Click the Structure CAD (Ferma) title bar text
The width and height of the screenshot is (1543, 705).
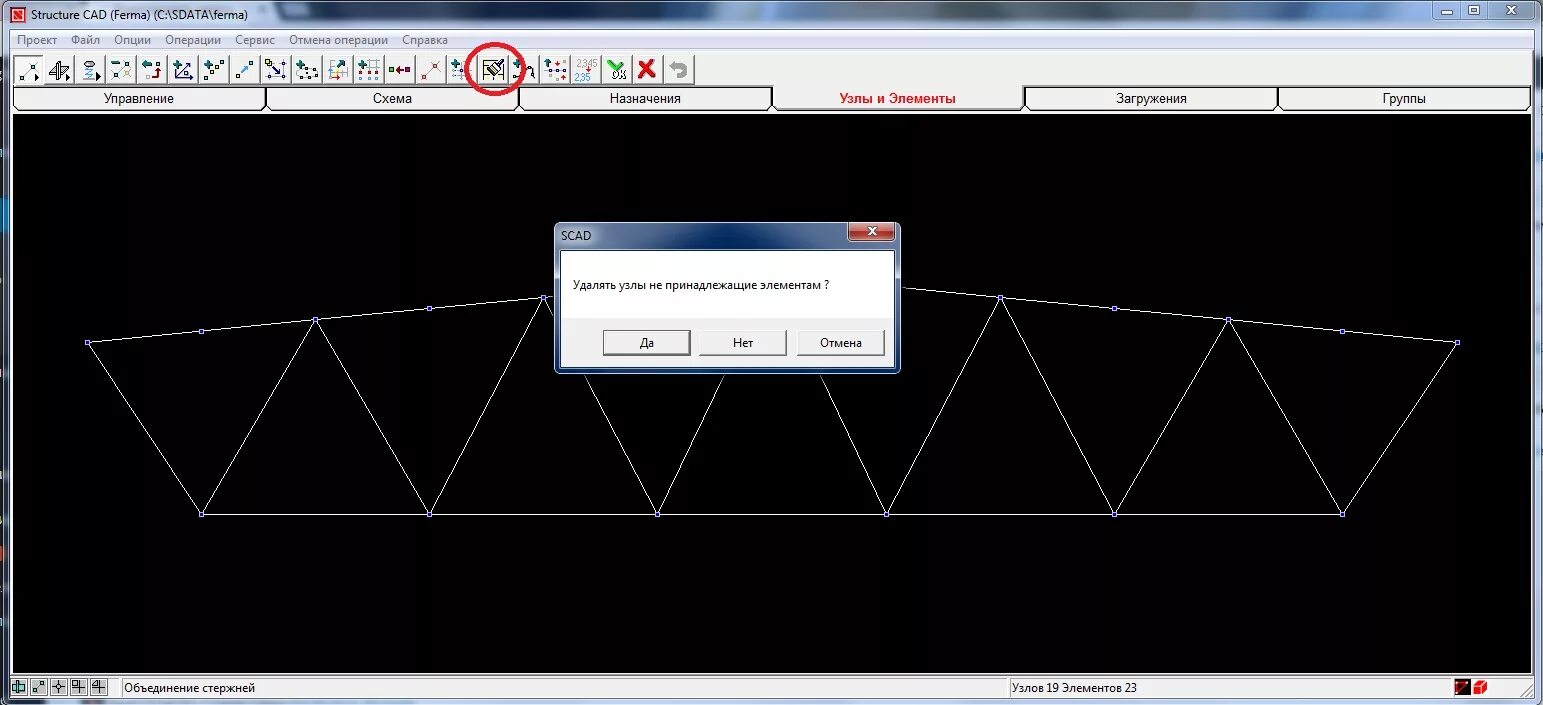(x=139, y=14)
